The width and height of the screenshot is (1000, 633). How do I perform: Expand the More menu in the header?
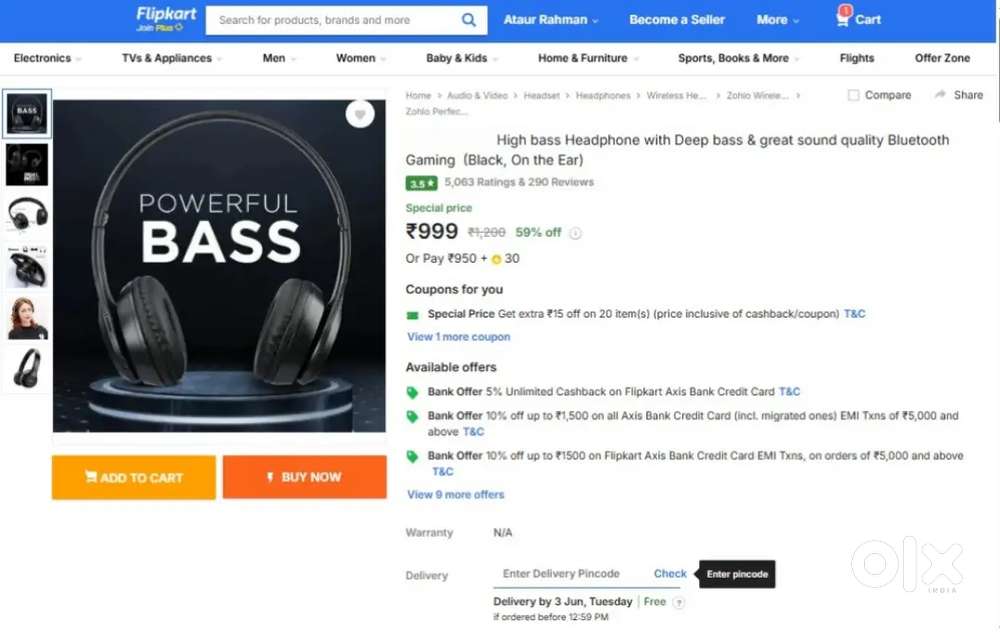click(x=777, y=19)
